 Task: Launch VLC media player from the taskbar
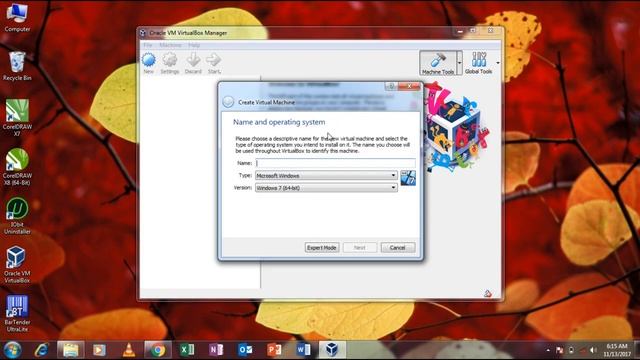[129, 350]
